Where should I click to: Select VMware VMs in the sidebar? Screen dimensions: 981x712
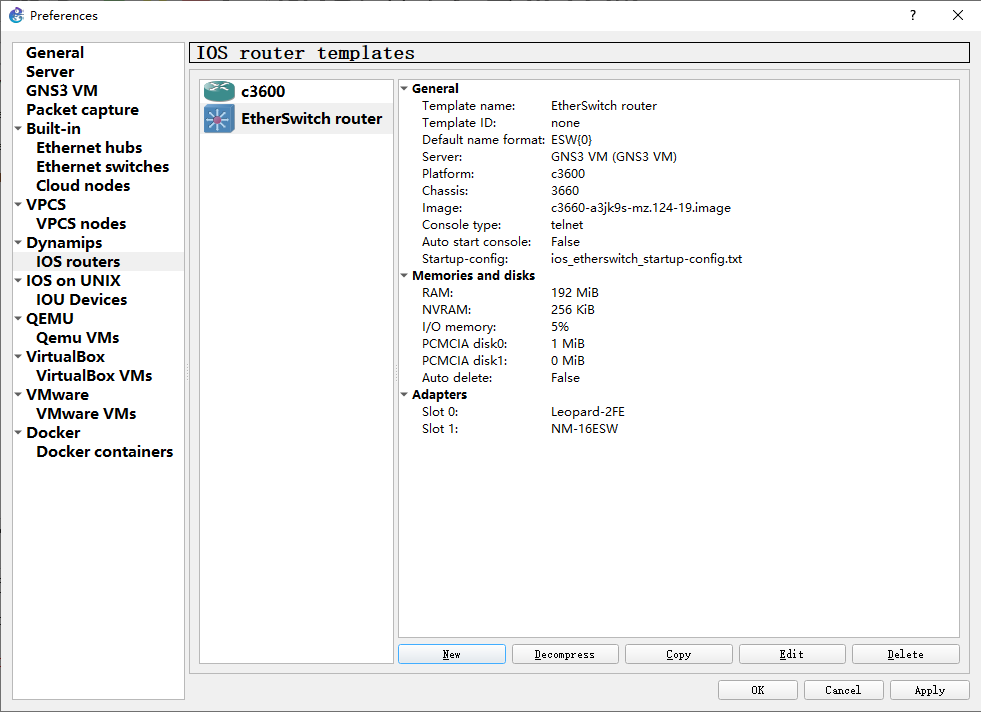point(86,414)
